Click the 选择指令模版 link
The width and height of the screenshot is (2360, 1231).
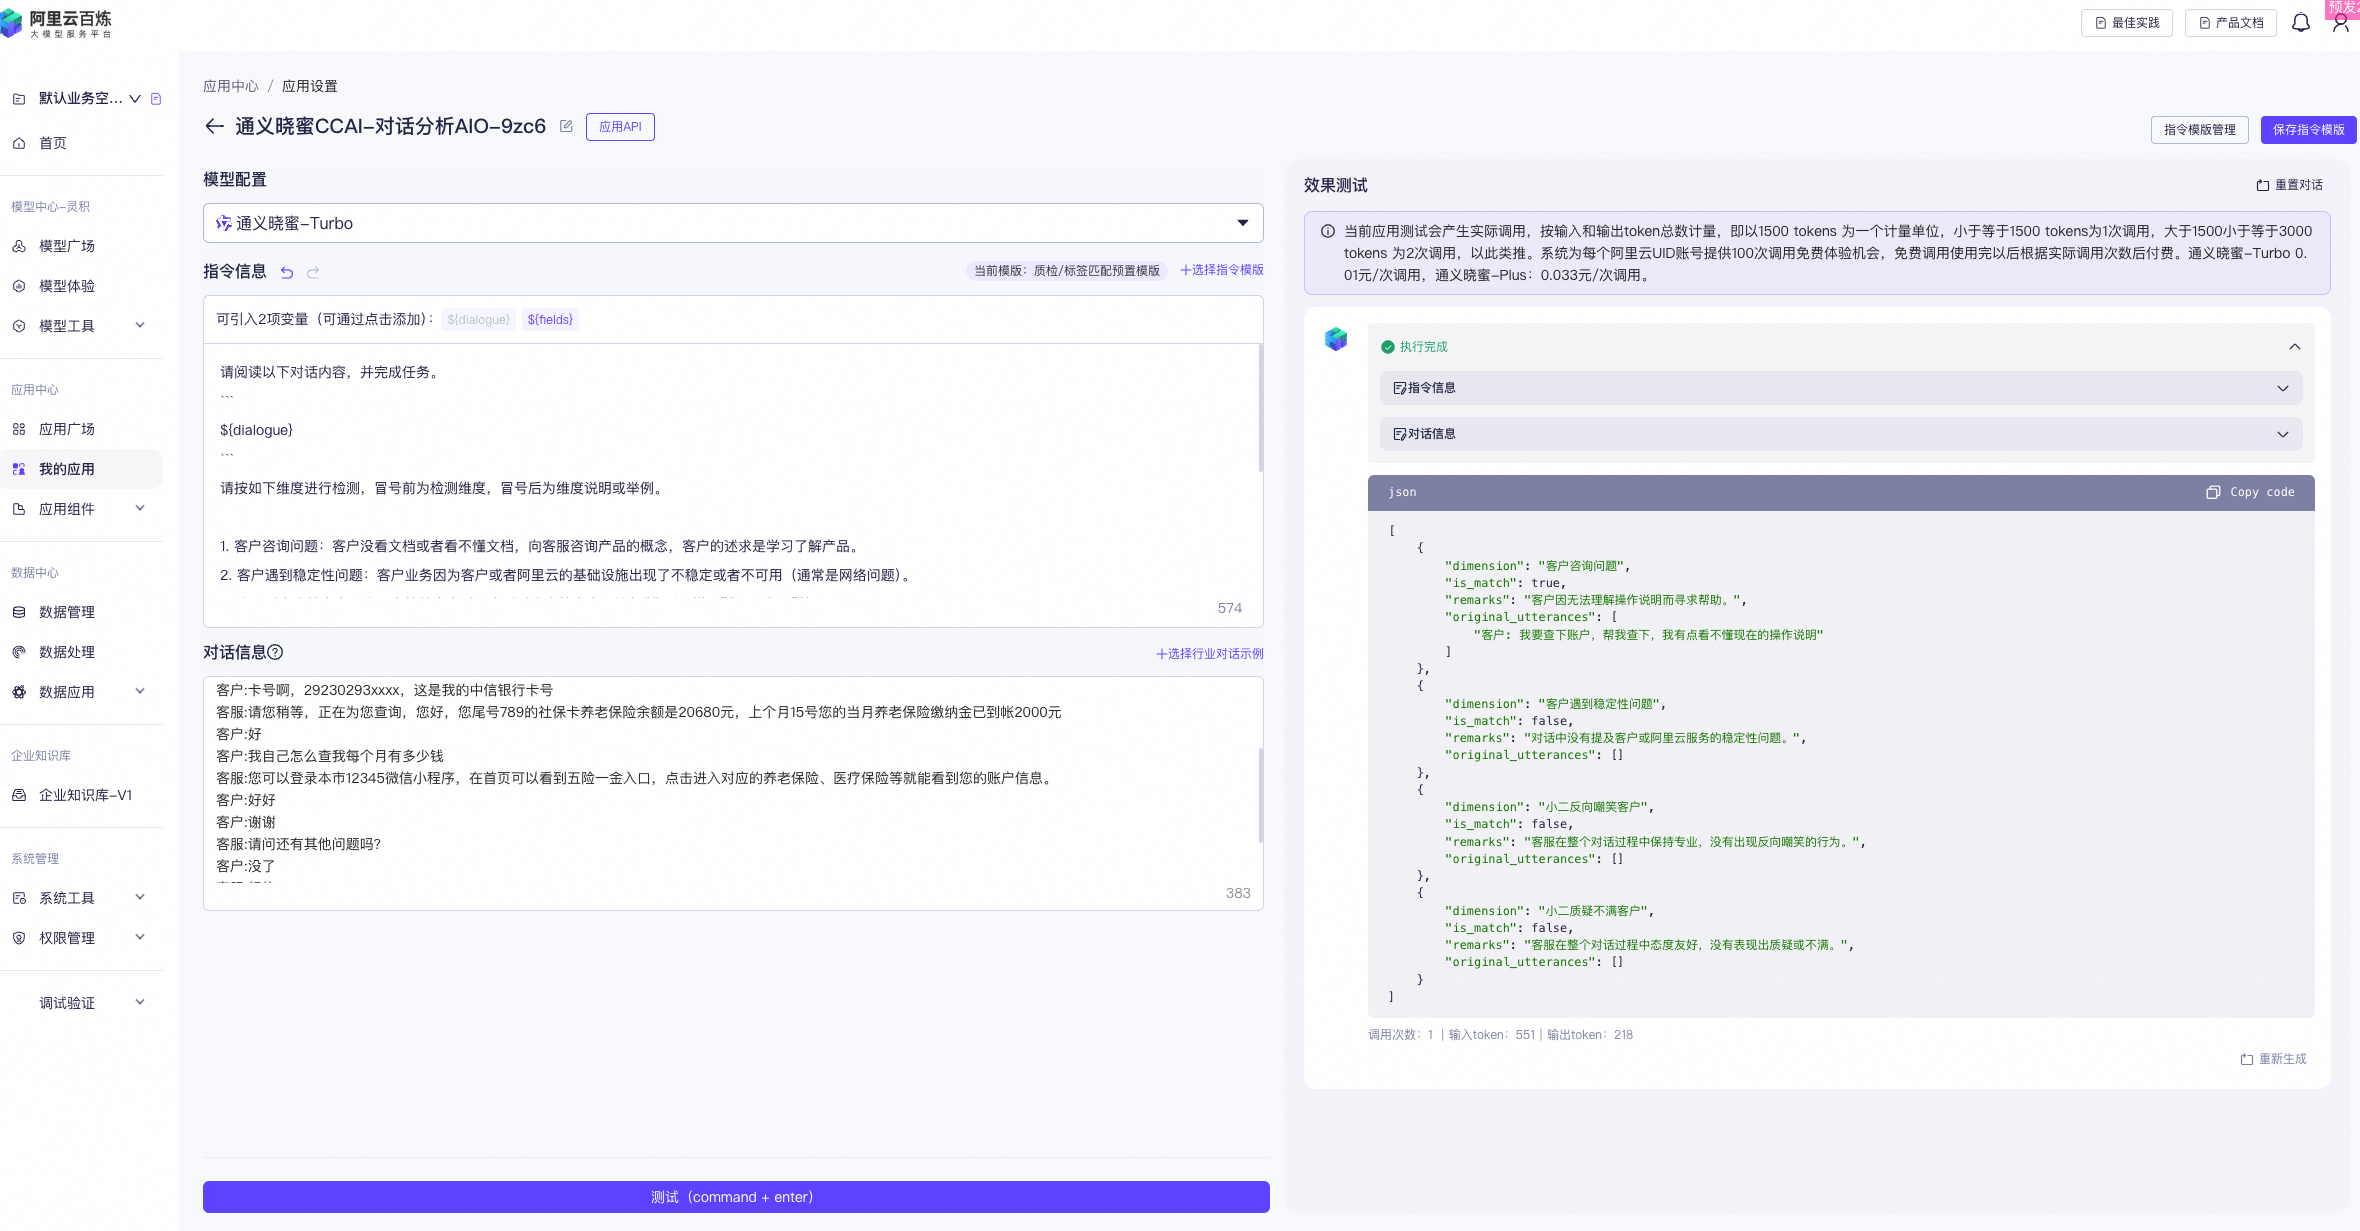(x=1222, y=270)
